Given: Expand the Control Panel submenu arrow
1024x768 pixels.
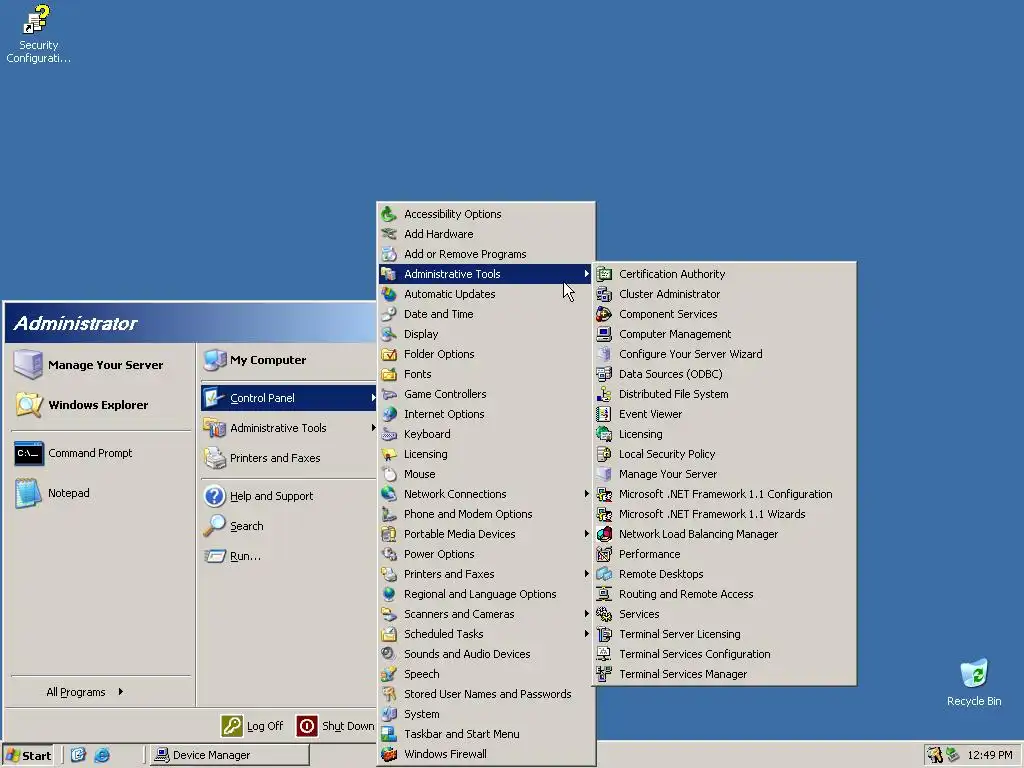Looking at the screenshot, I should pyautogui.click(x=373, y=398).
